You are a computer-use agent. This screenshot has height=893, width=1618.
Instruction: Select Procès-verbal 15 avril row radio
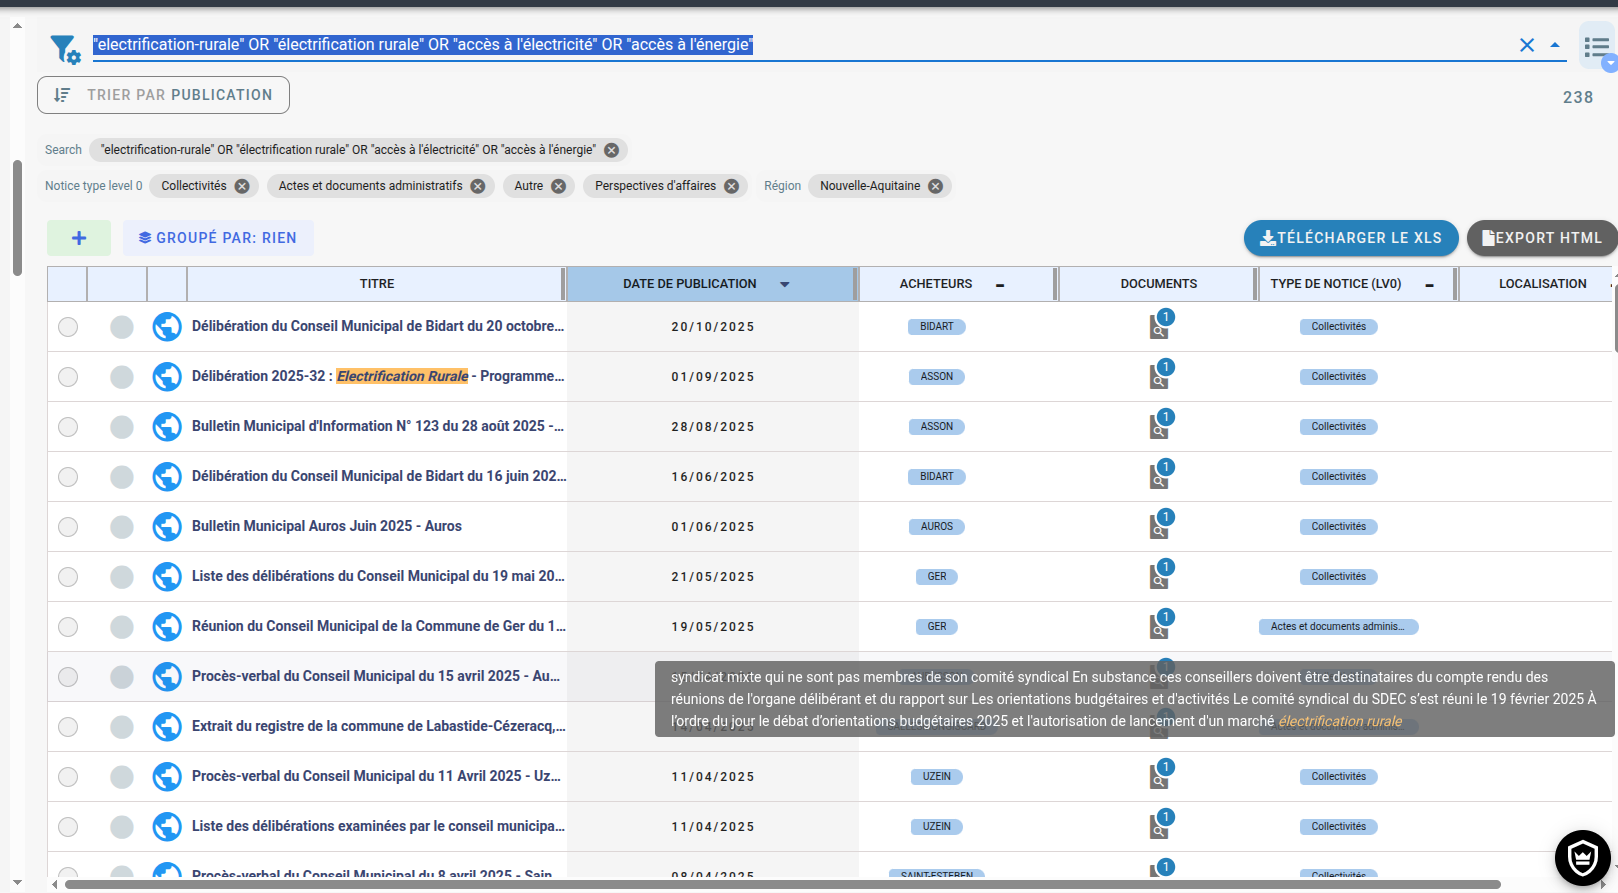(68, 677)
